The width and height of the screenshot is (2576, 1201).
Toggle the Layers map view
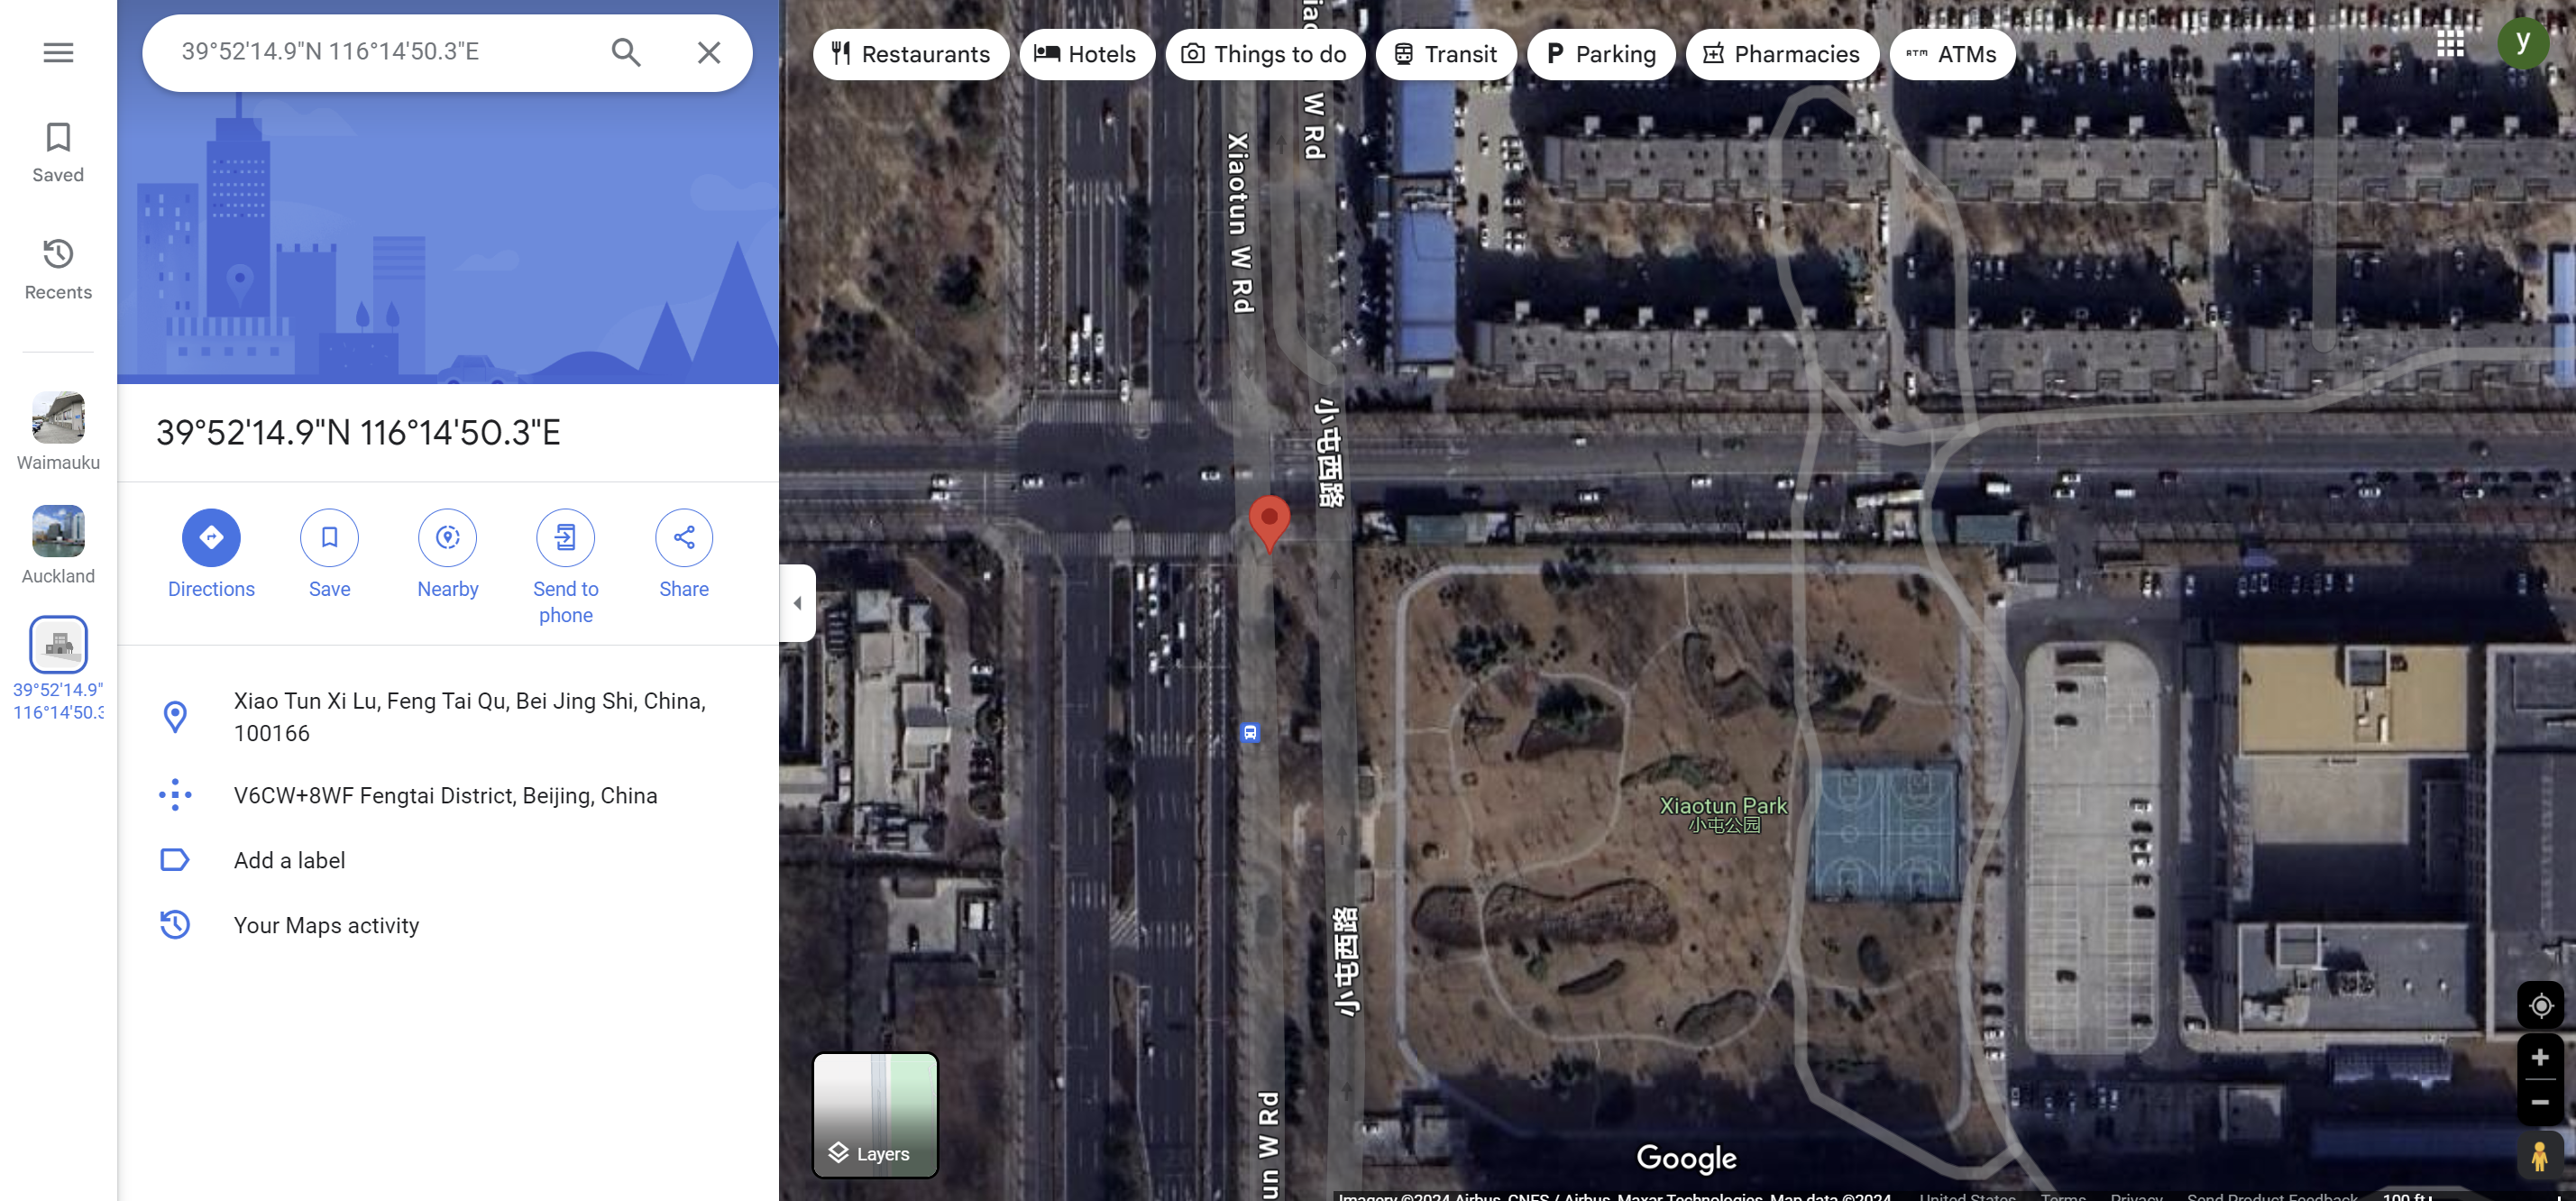click(875, 1114)
